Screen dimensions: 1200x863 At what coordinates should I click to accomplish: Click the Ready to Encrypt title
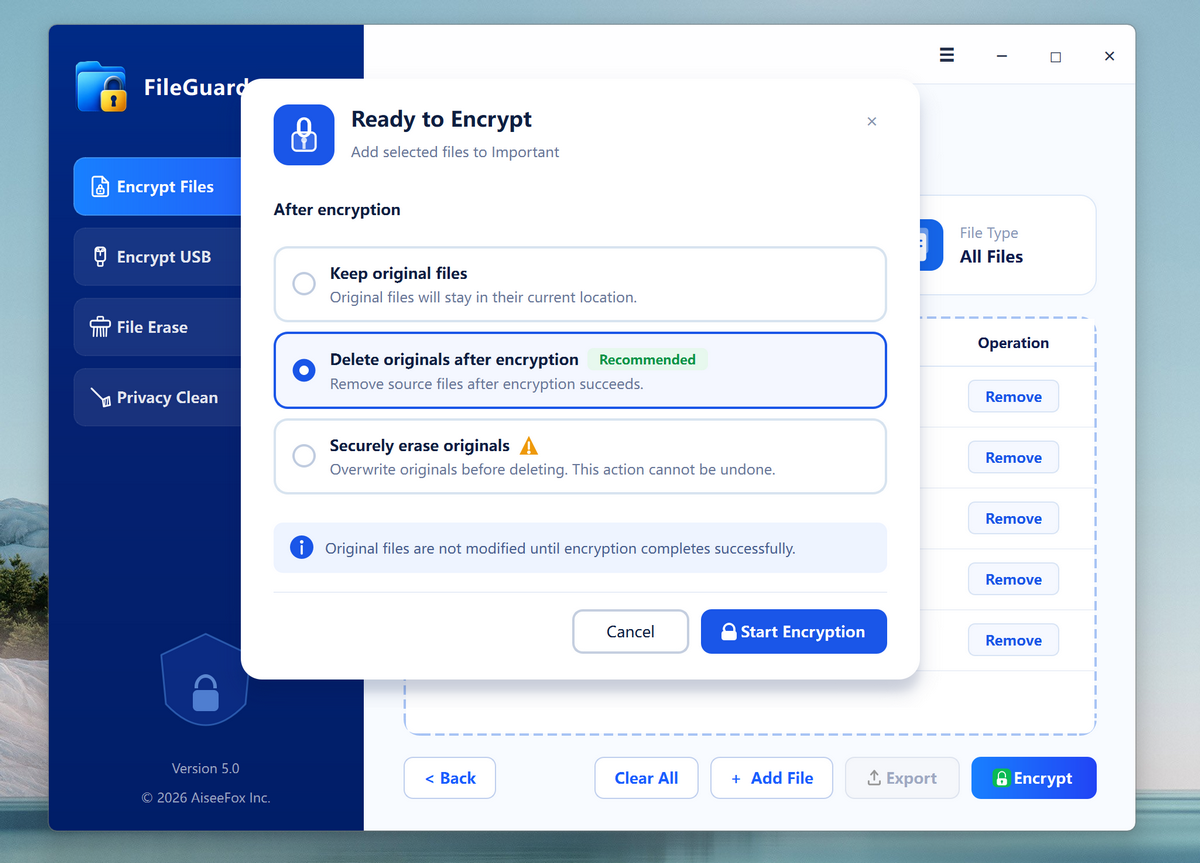[441, 120]
